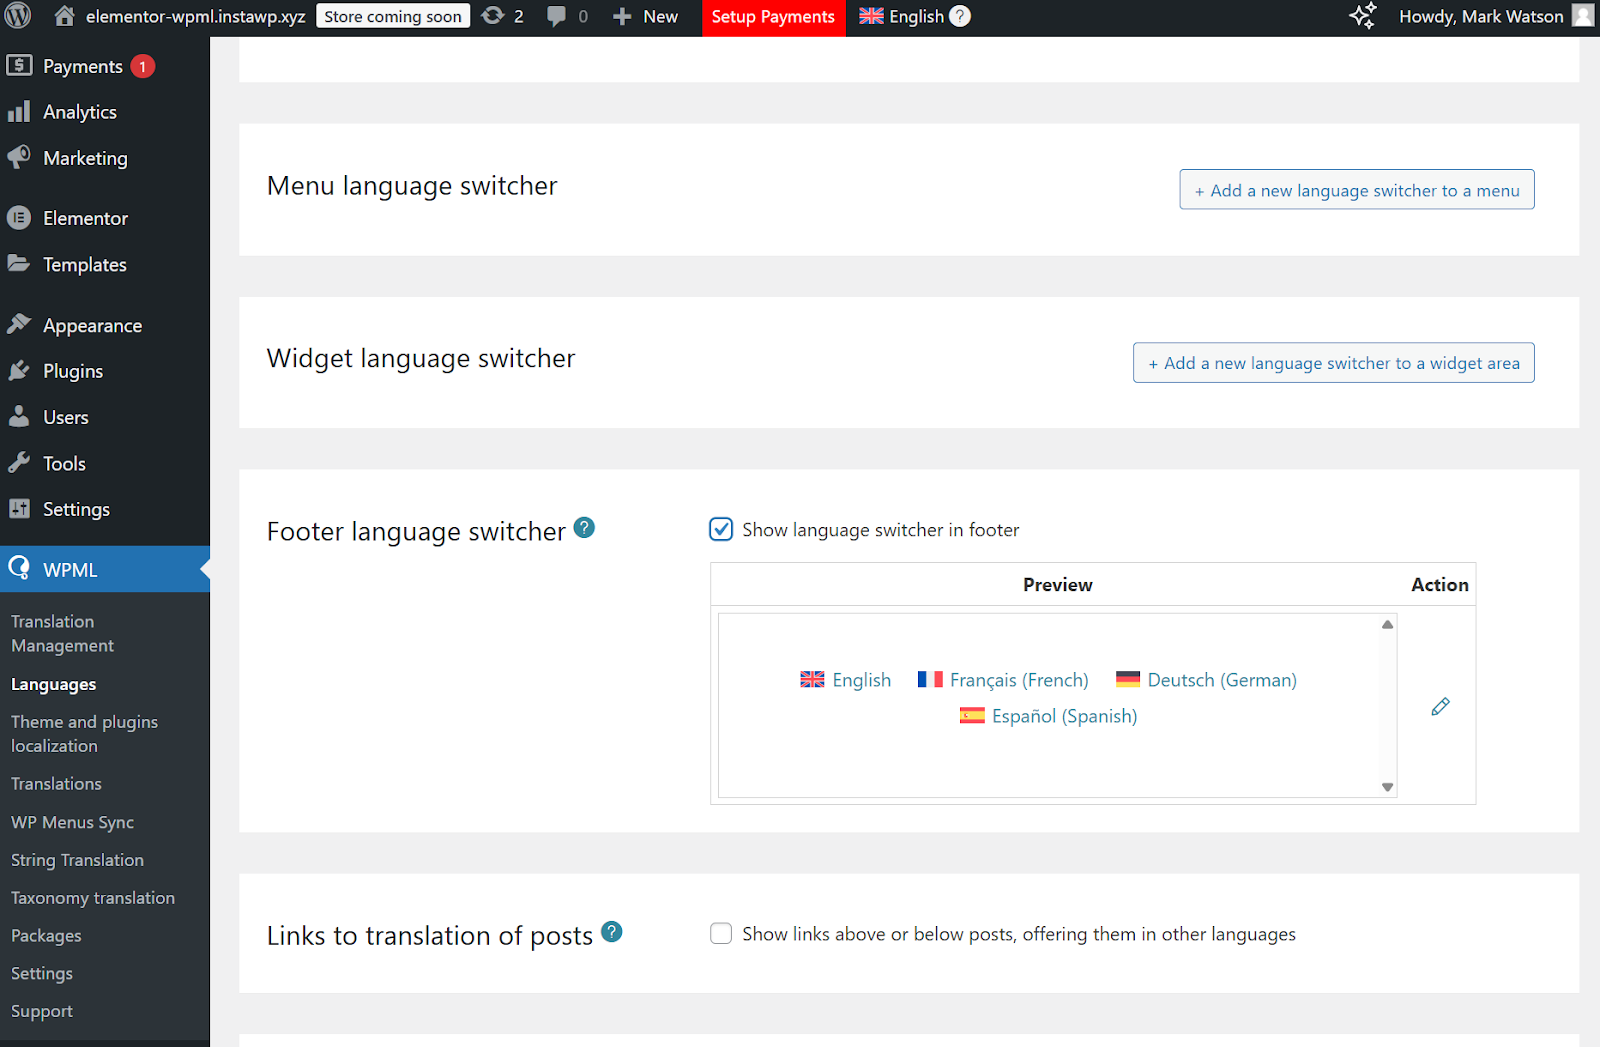This screenshot has width=1600, height=1047.
Task: Open the Translations submenu item
Action: 56,784
